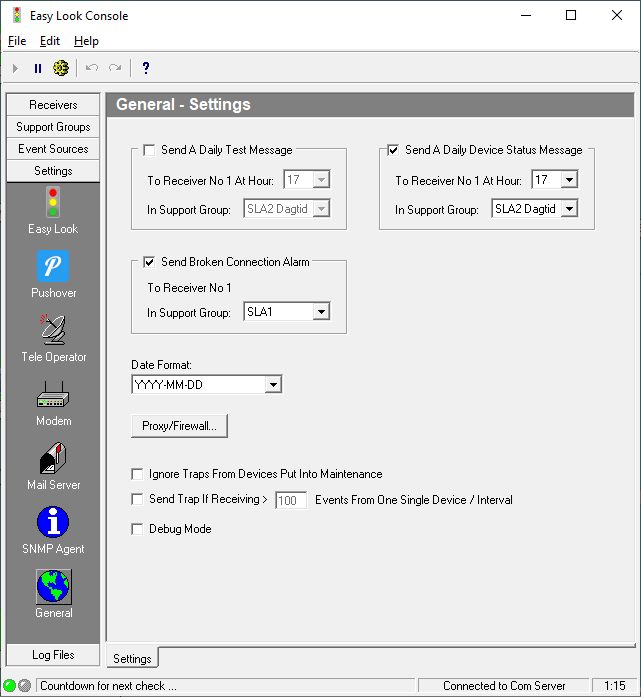The image size is (641, 697).
Task: Open the SNMP Agent info icon
Action: 53,522
